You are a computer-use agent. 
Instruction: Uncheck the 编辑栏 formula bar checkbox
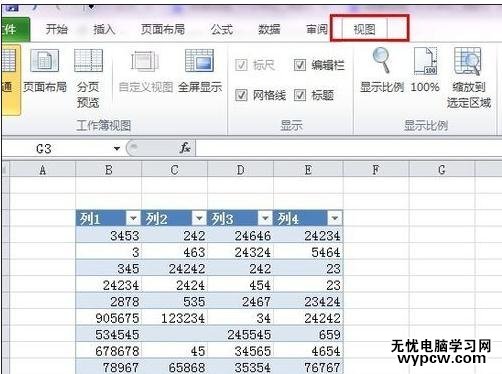[300, 65]
